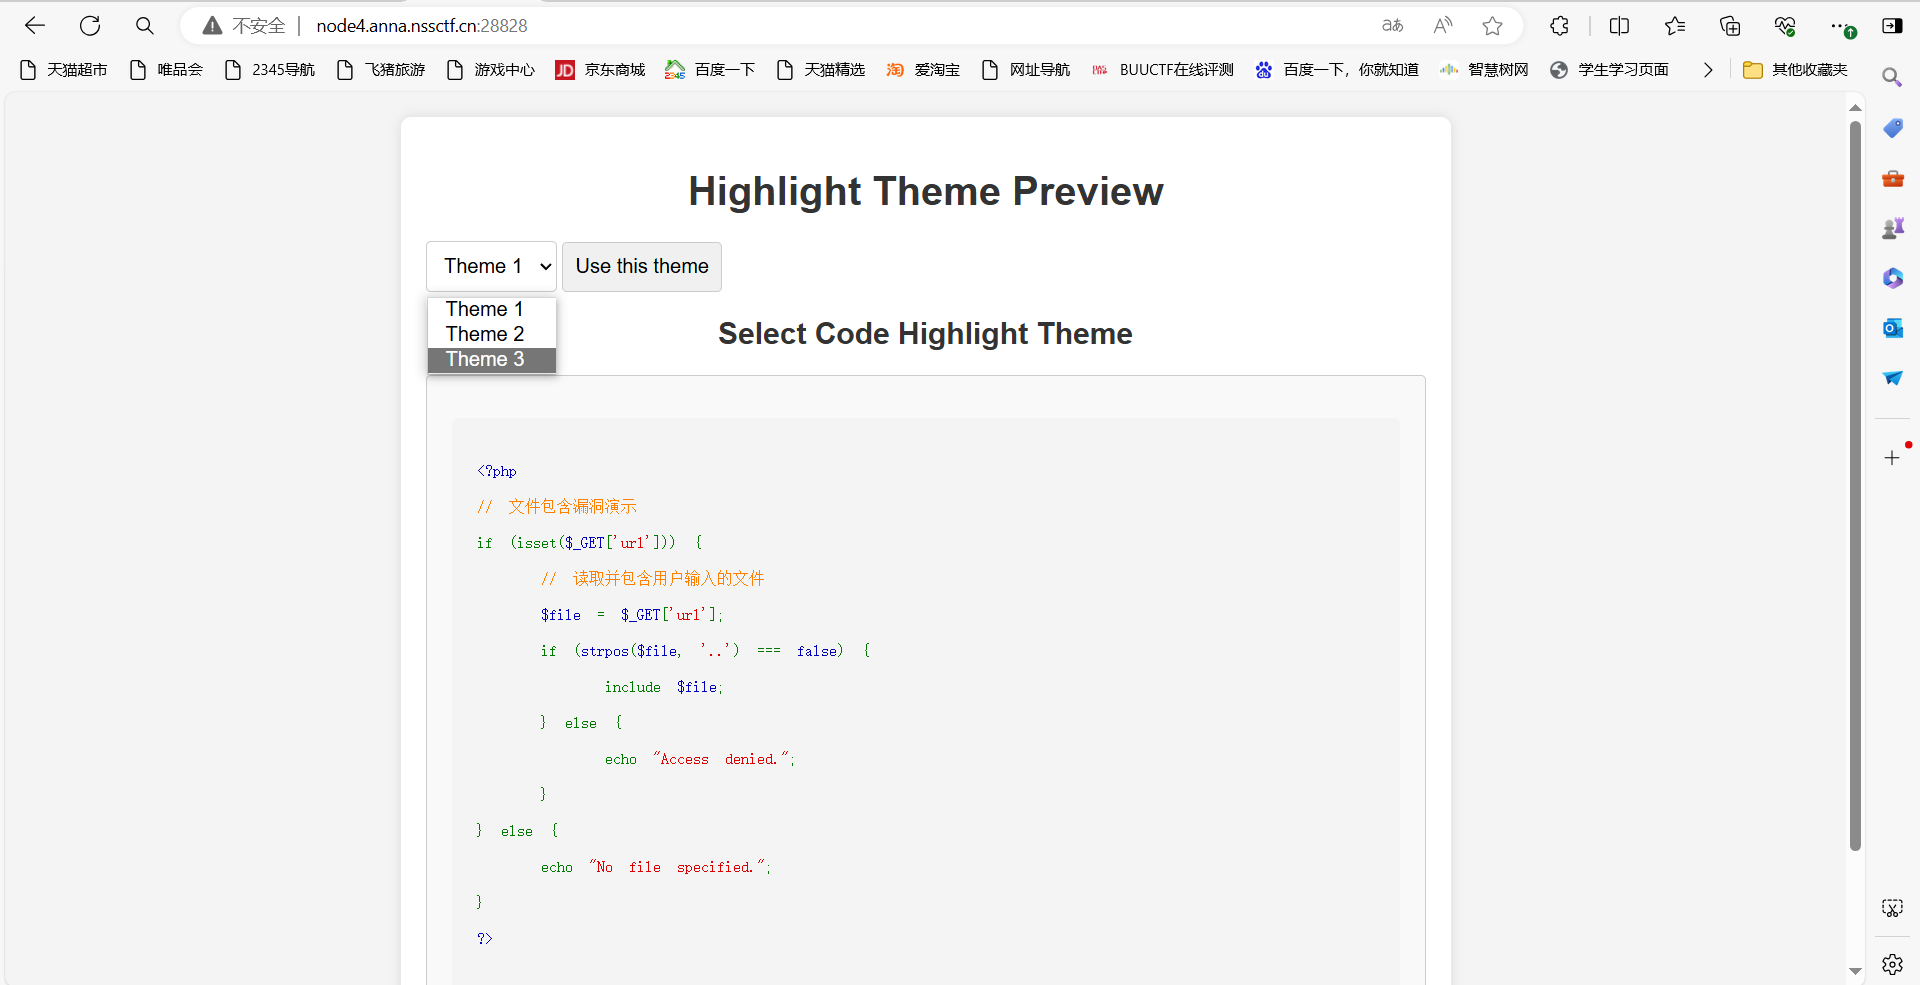Open the 天猫超市 bookmark
Viewport: 1920px width, 985px height.
(63, 70)
